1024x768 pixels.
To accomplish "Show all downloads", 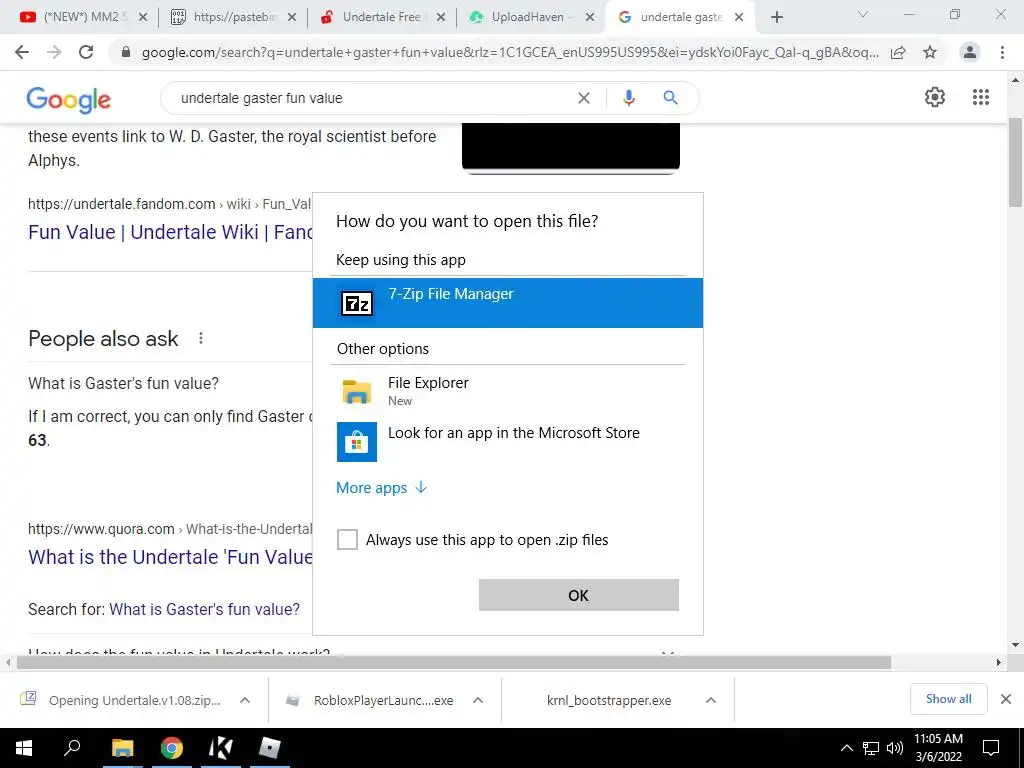I will tap(948, 699).
